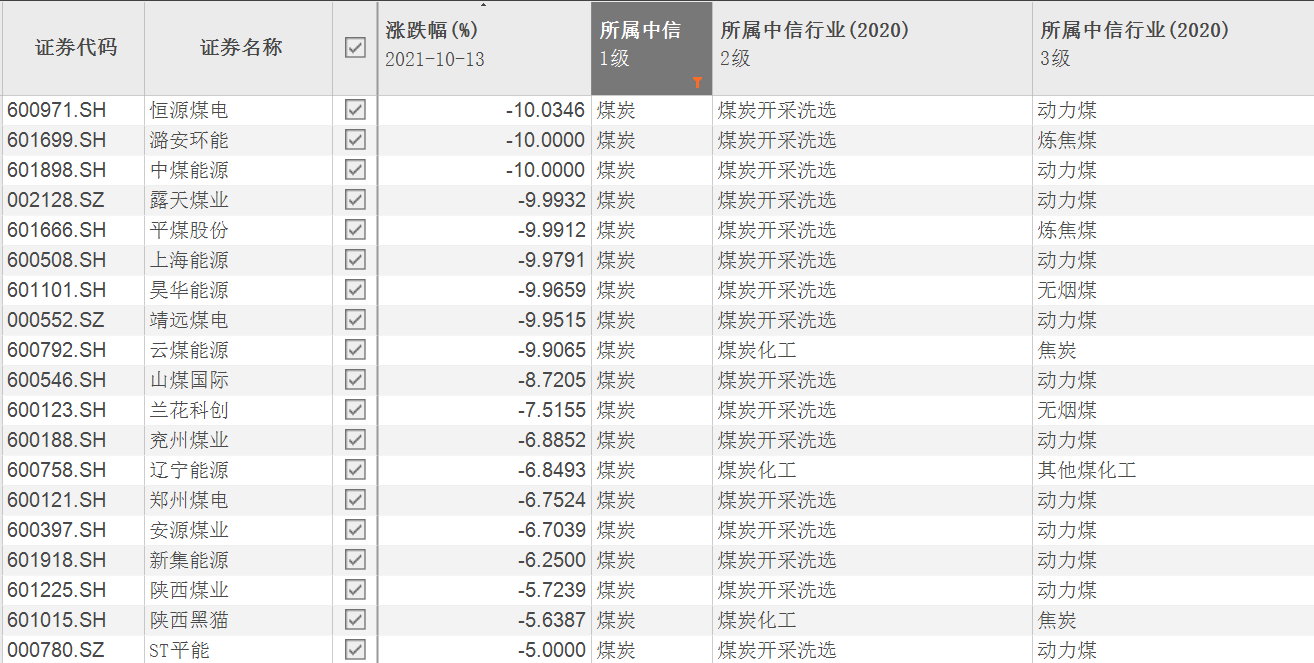This screenshot has height=663, width=1314.
Task: Click the 其他煤化工 cell
Action: [x=1087, y=470]
